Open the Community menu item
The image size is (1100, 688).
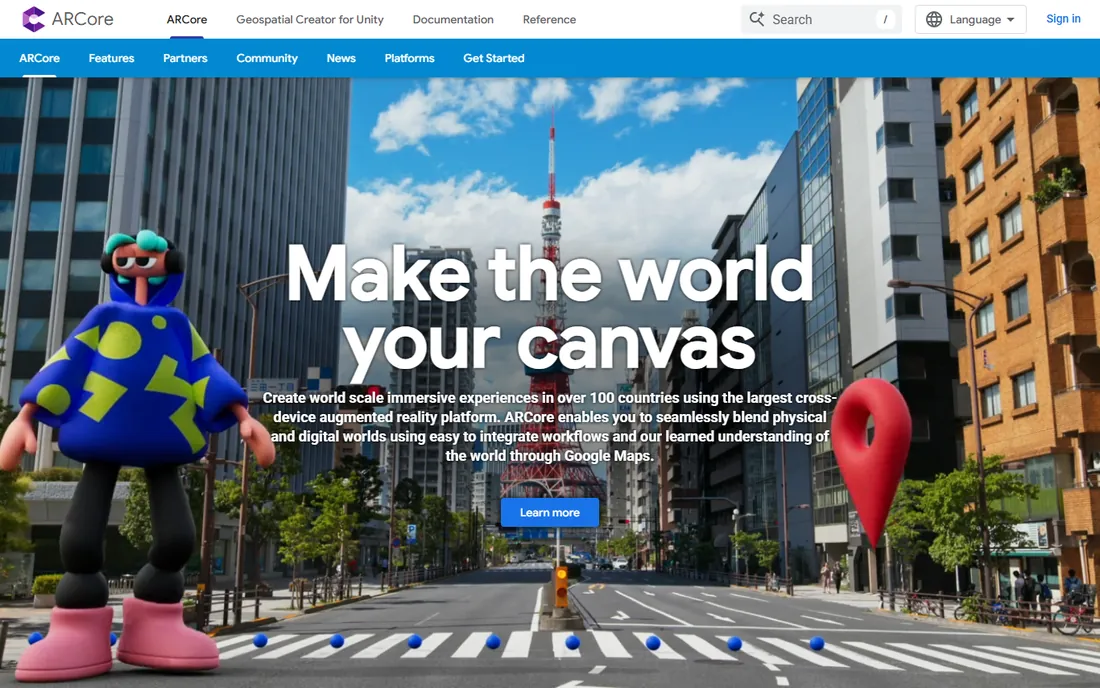[267, 58]
